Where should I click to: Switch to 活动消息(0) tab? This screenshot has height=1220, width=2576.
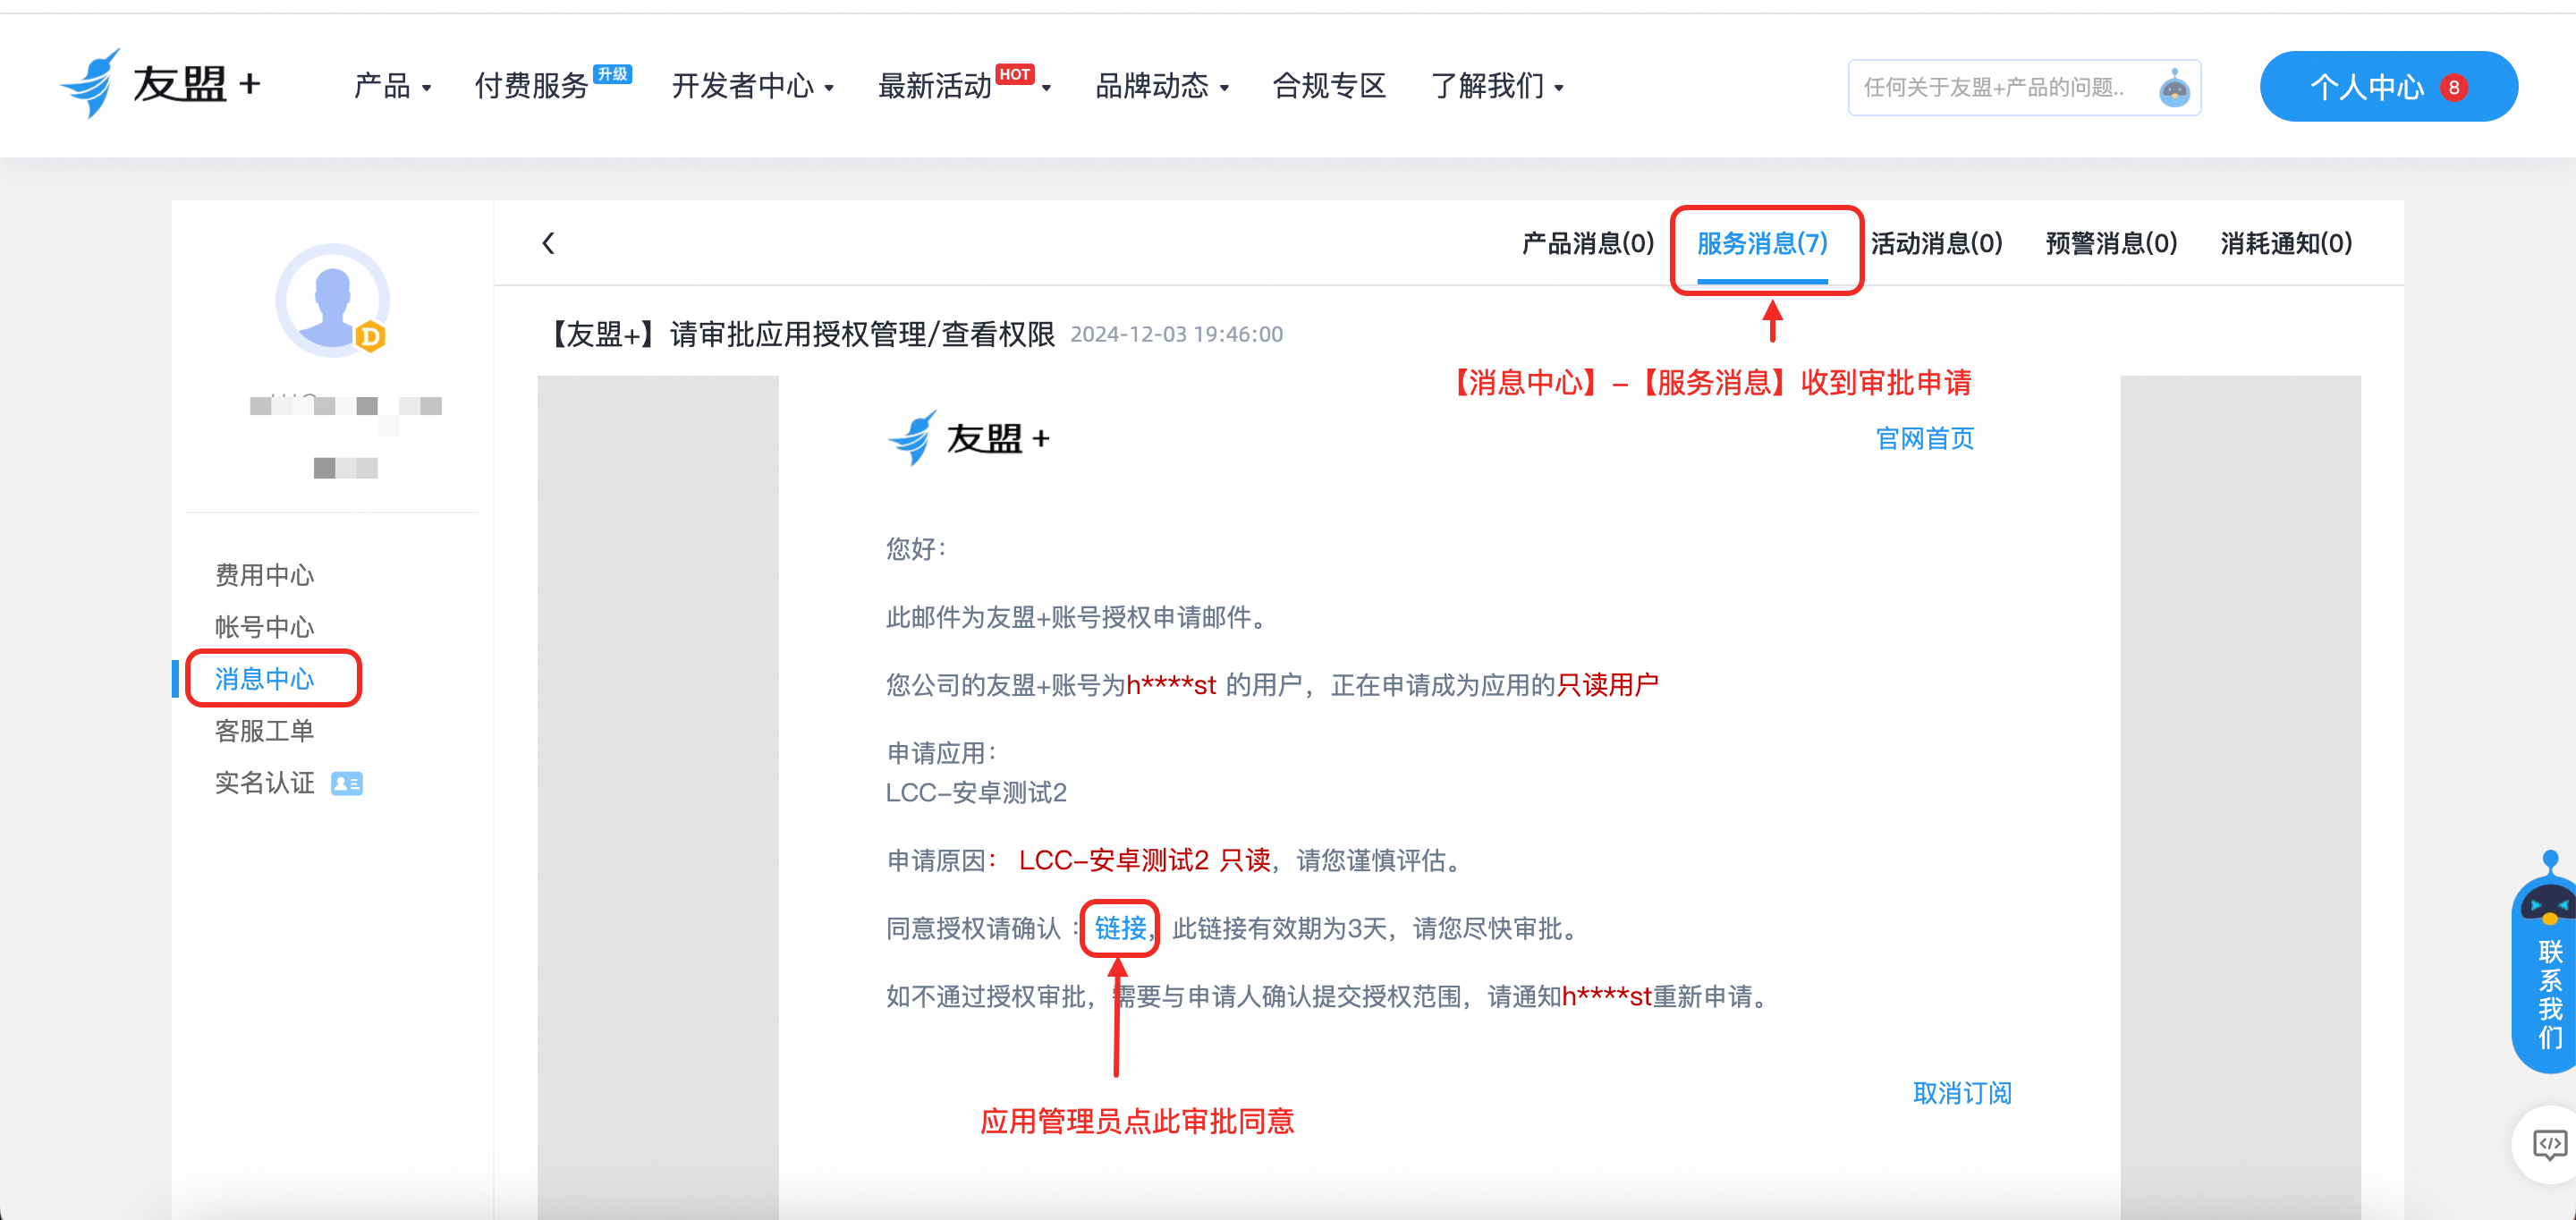[1936, 243]
